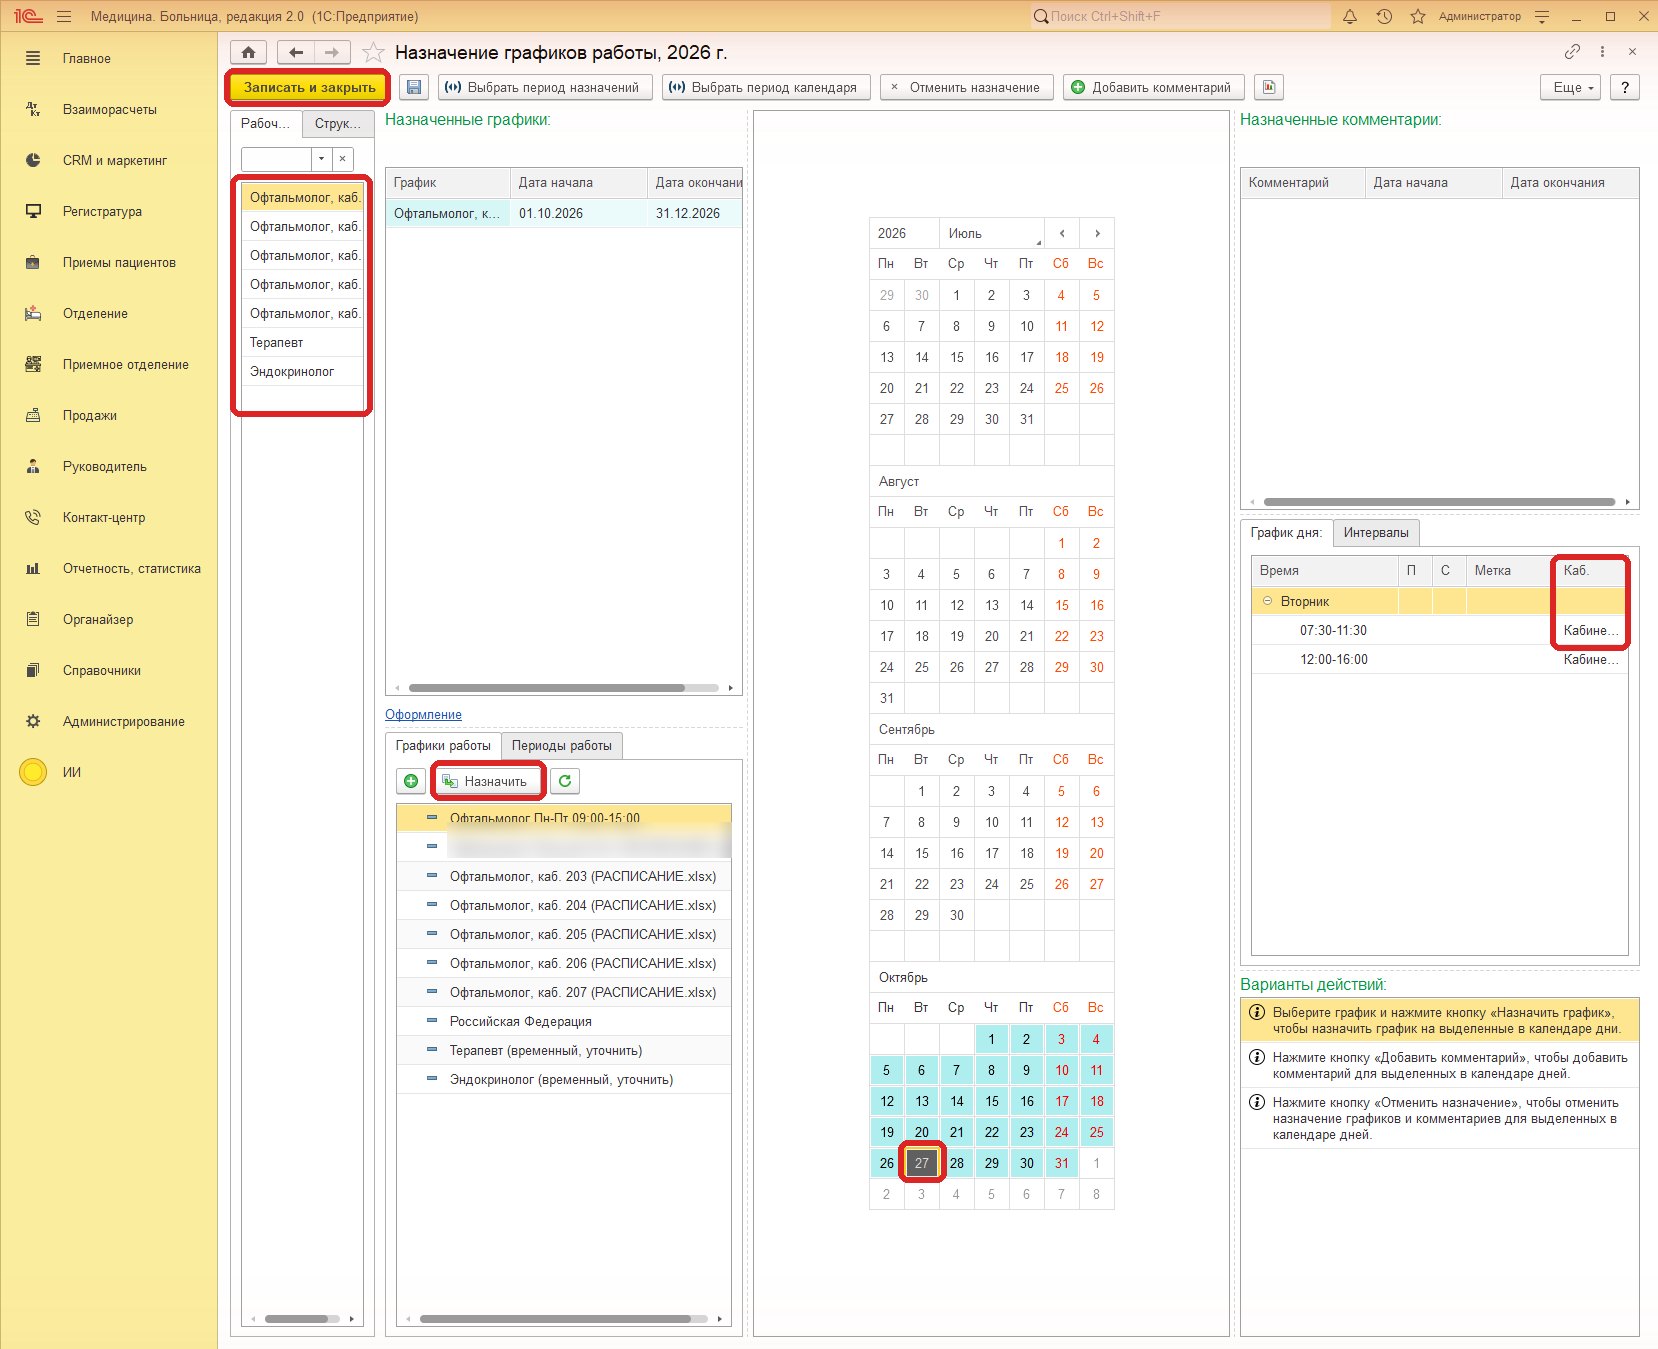1658x1349 pixels.
Task: Click the horizontal scrollbar under Назначенные комментарии
Action: point(1439,502)
